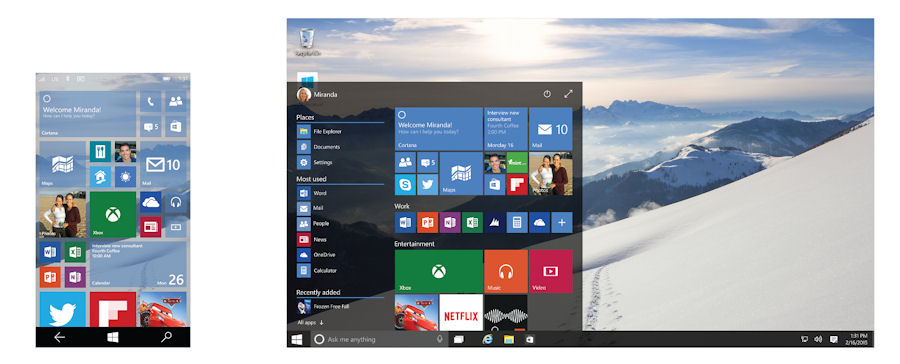Click the microphone icon in search box

pyautogui.click(x=440, y=339)
